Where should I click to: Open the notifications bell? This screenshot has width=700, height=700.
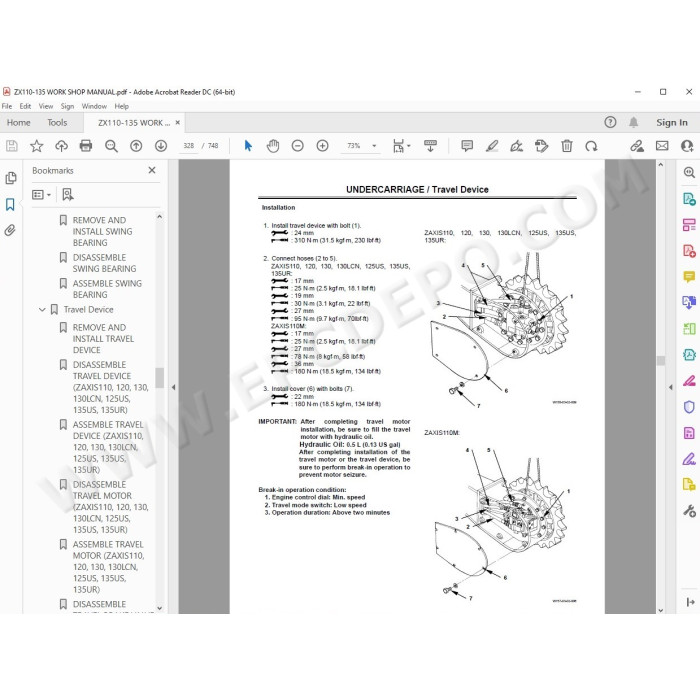633,122
